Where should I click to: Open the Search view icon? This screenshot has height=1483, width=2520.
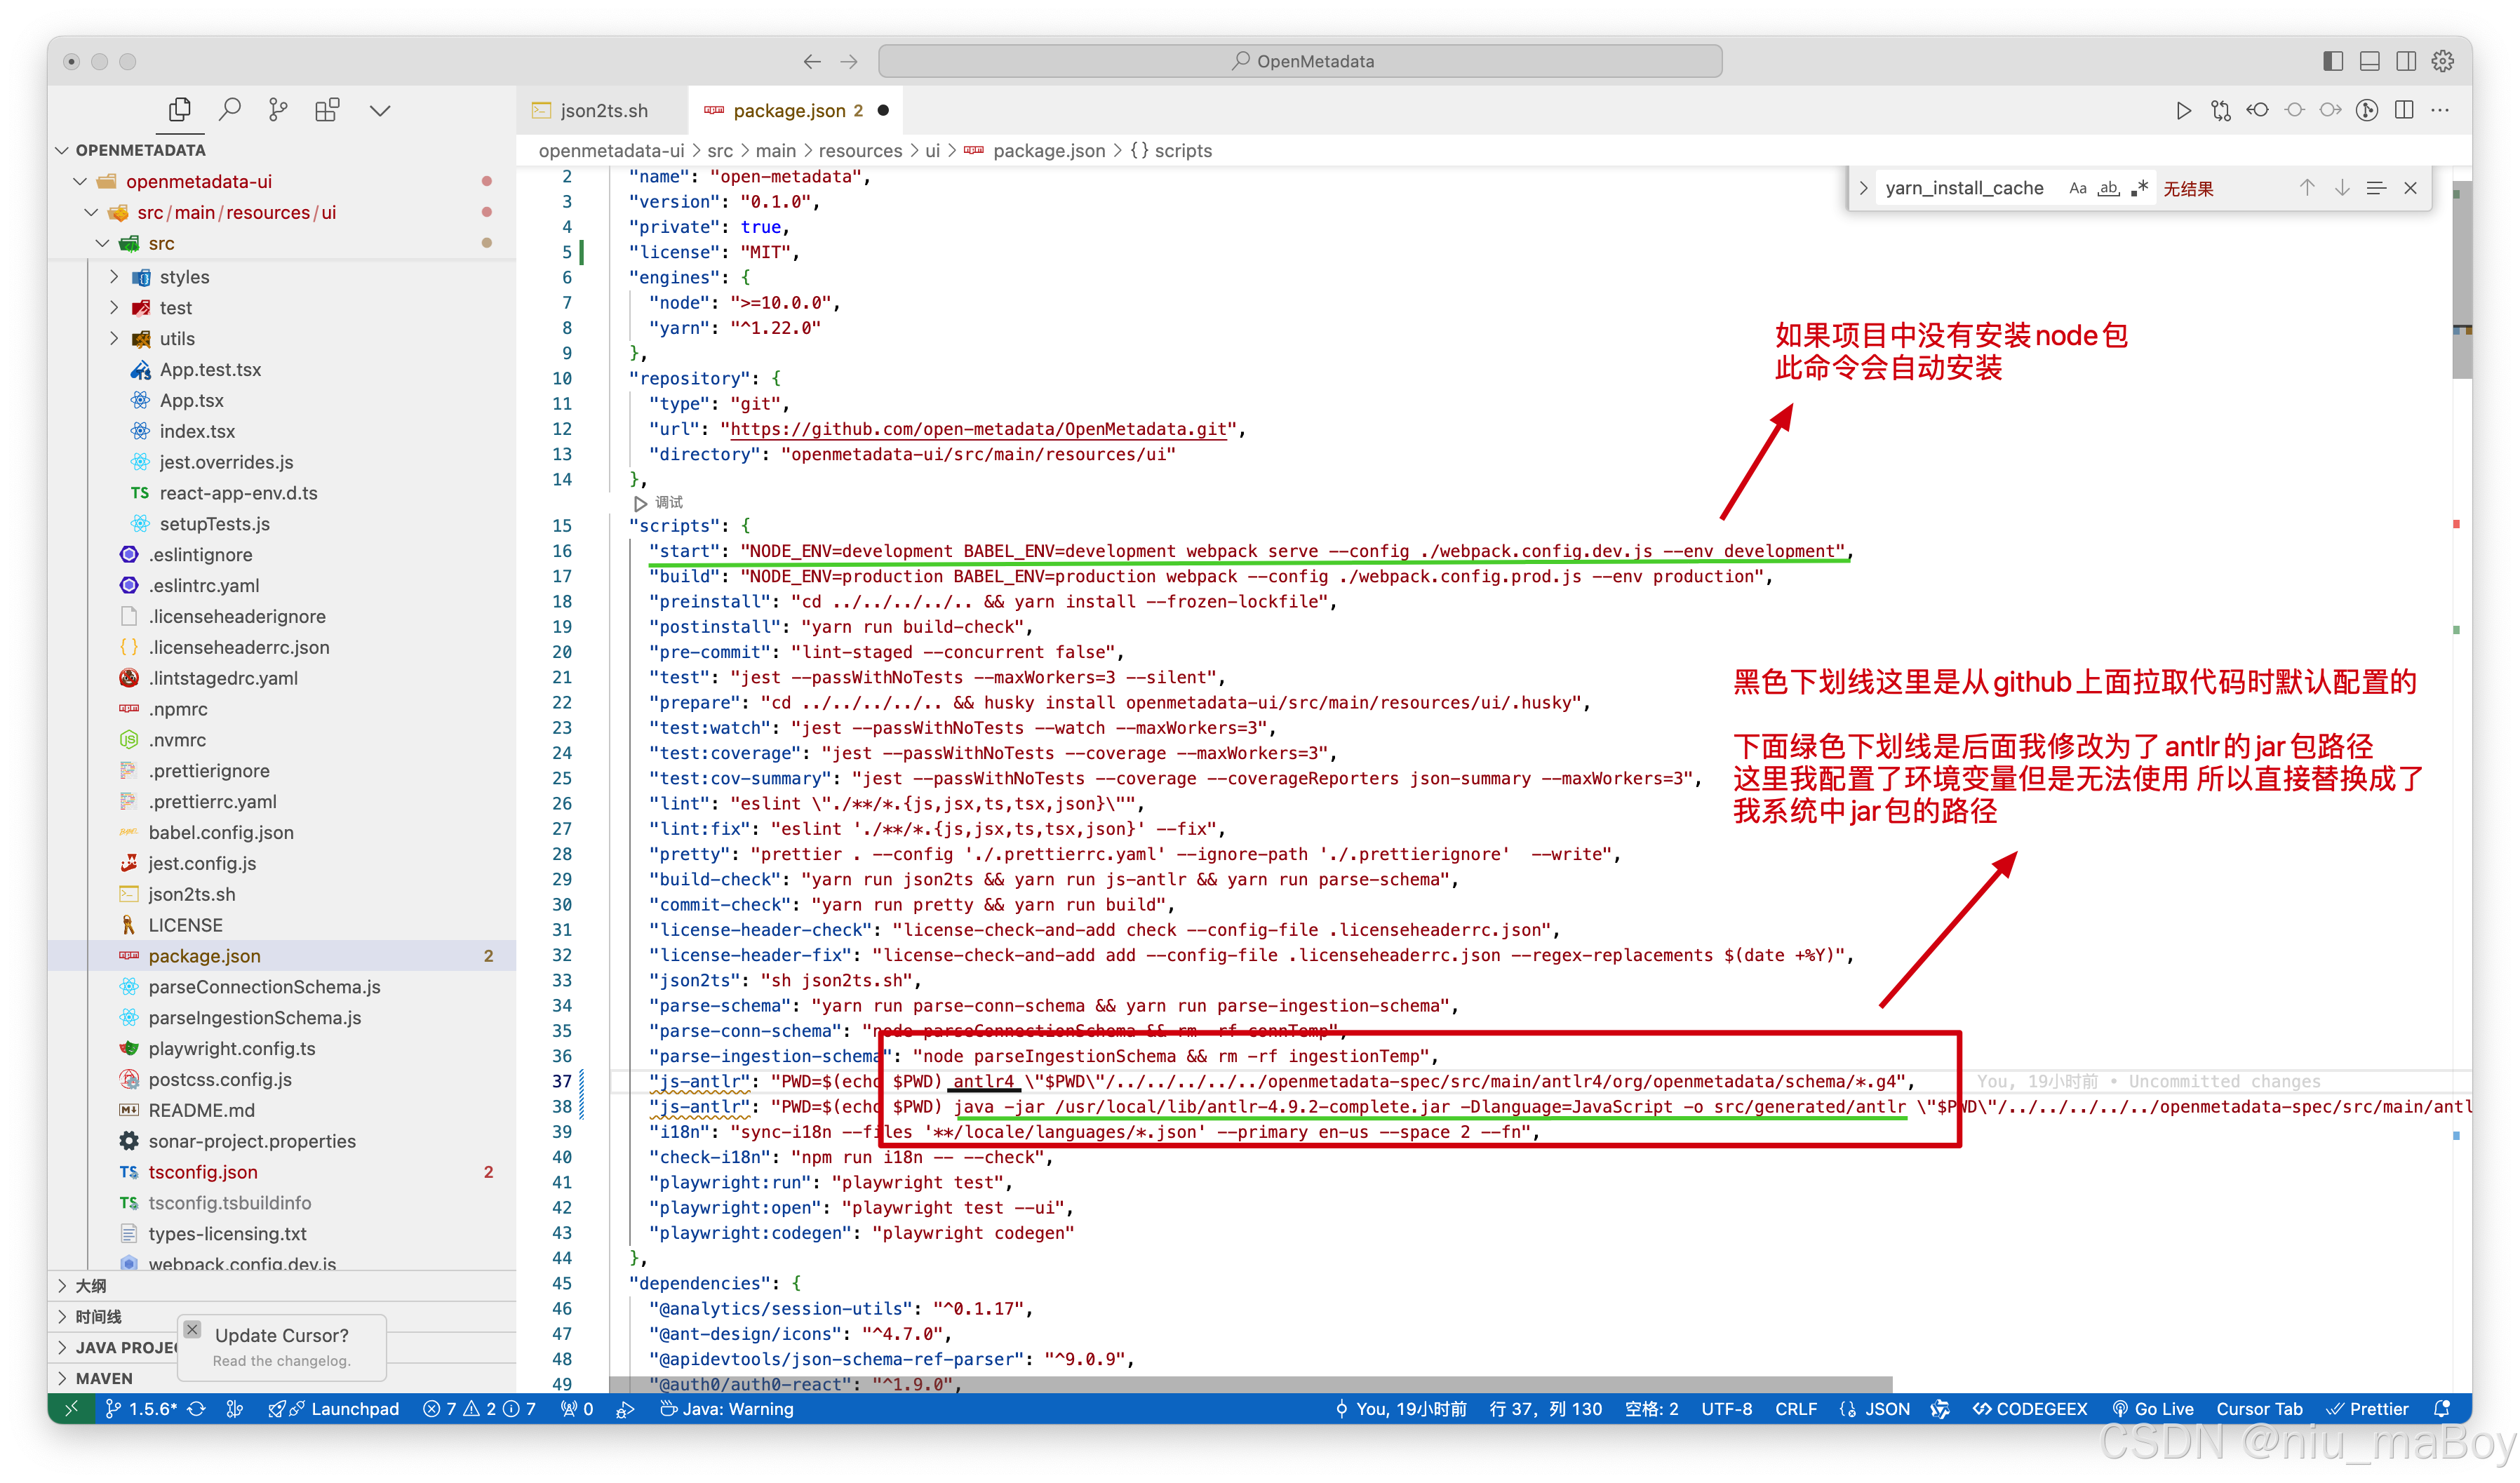pyautogui.click(x=230, y=109)
